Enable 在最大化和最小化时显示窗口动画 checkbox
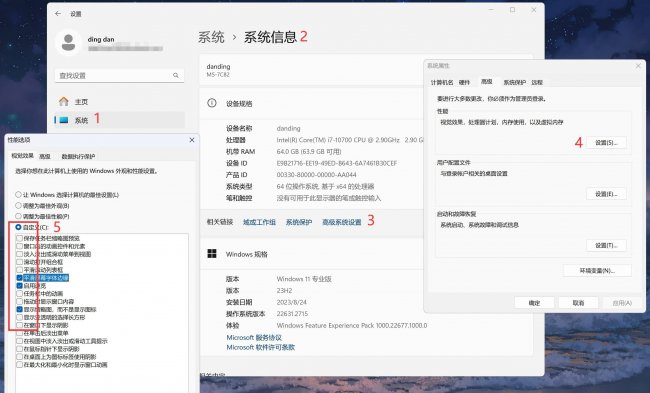The image size is (650, 393). coord(19,365)
